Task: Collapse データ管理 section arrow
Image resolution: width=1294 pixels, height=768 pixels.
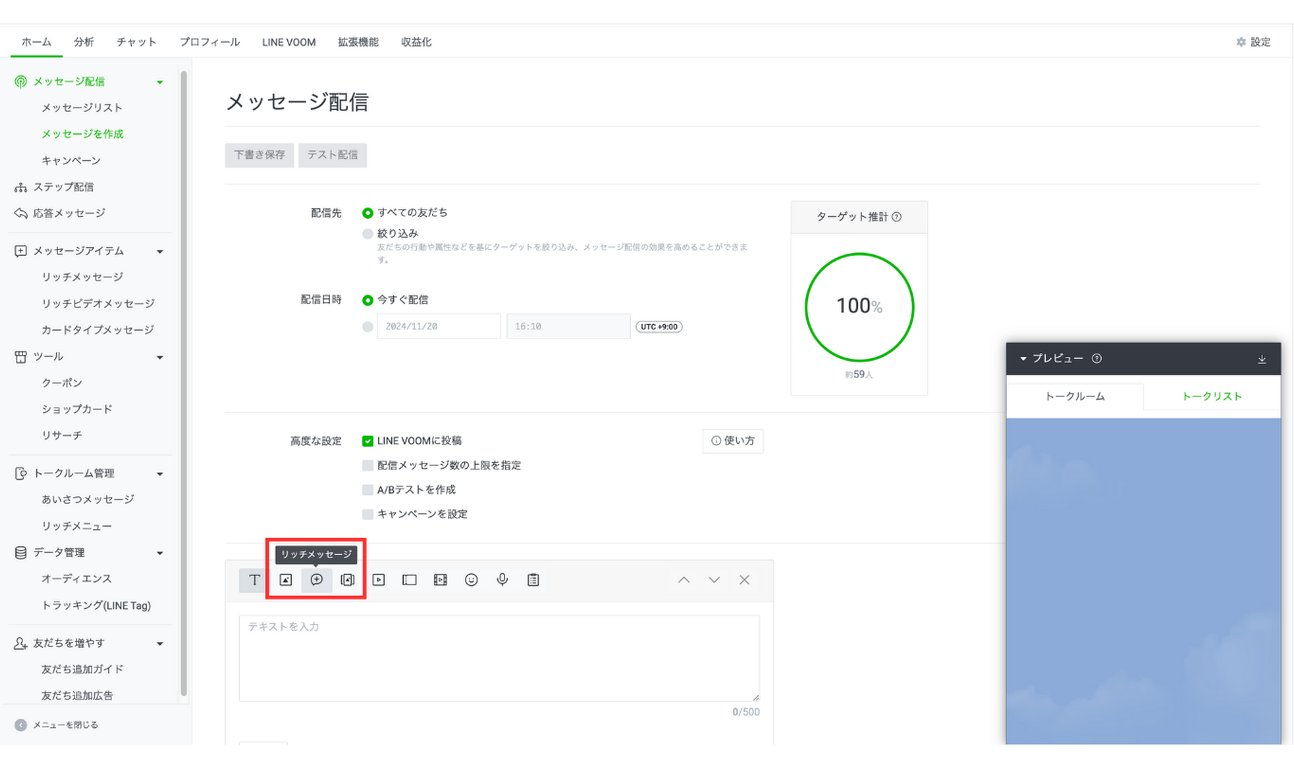Action: coord(160,553)
